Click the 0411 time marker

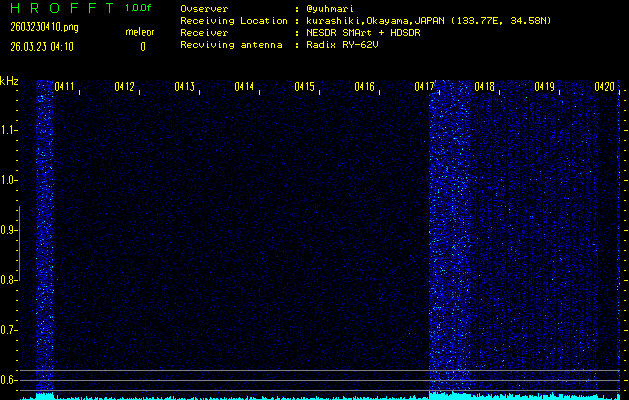tap(65, 87)
